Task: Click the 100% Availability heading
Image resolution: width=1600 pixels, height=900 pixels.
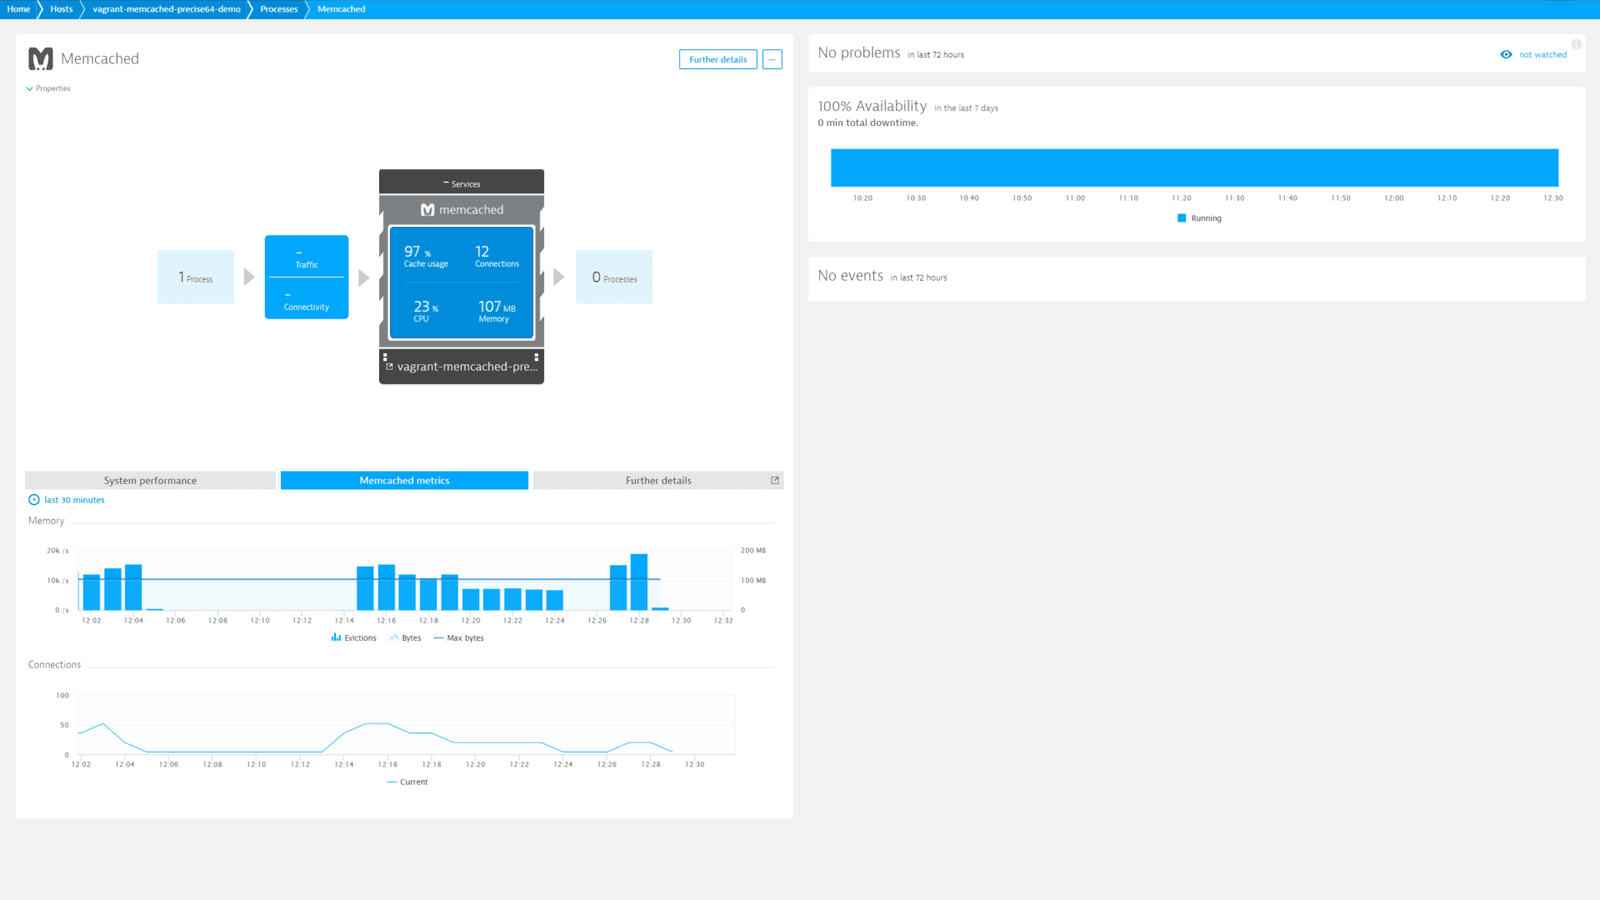Action: 872,106
